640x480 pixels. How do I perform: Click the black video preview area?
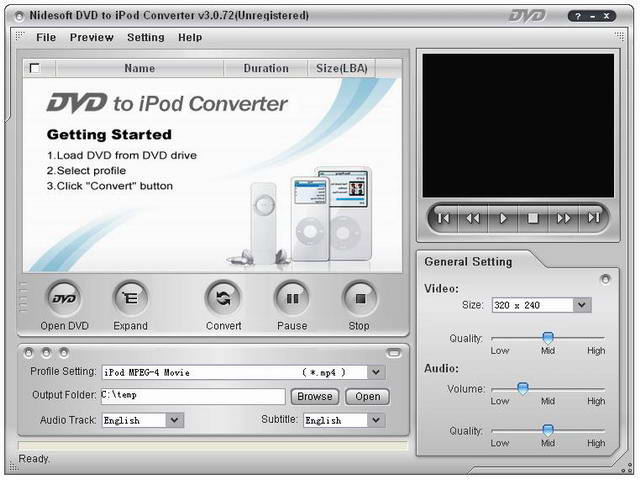[x=518, y=126]
